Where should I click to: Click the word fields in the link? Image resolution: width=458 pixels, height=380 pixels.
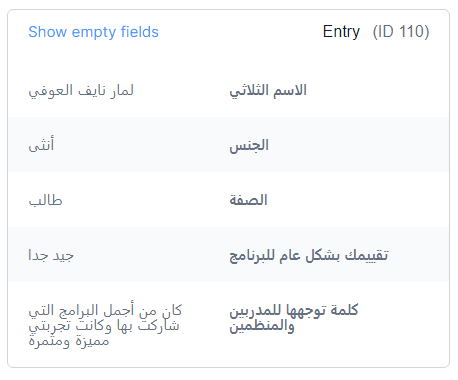coord(140,32)
